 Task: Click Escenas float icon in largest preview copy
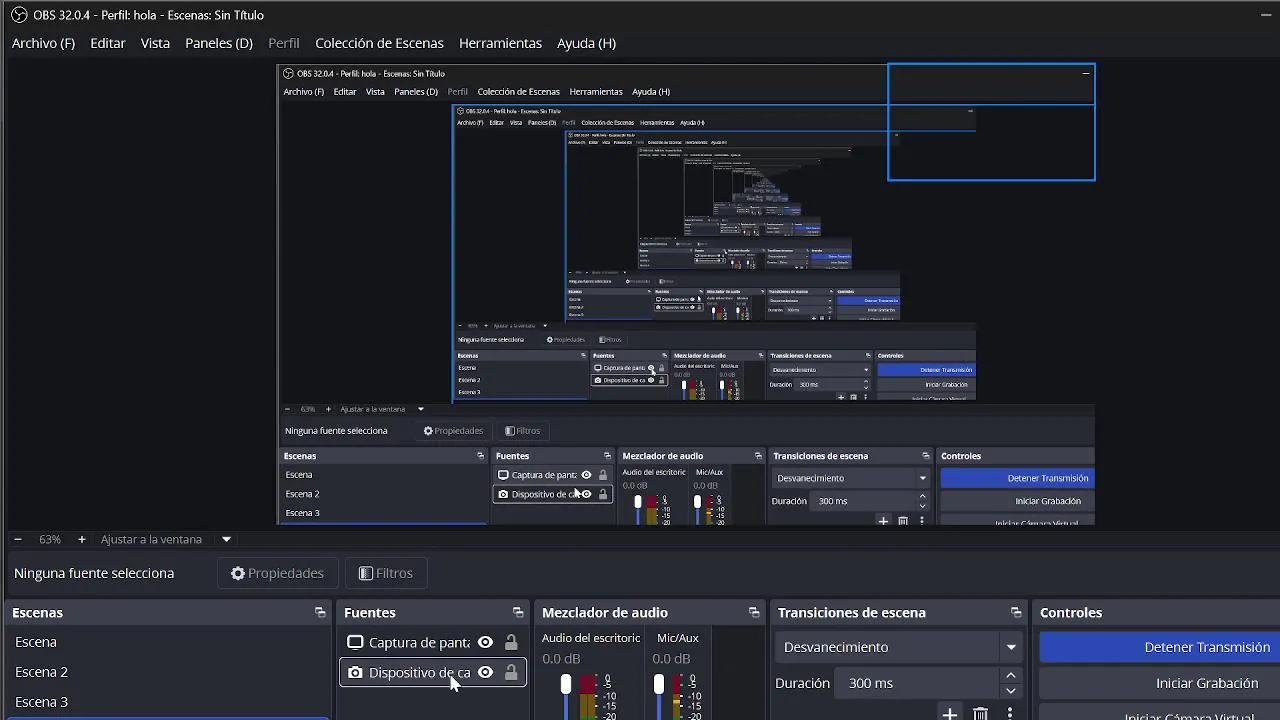coord(480,456)
